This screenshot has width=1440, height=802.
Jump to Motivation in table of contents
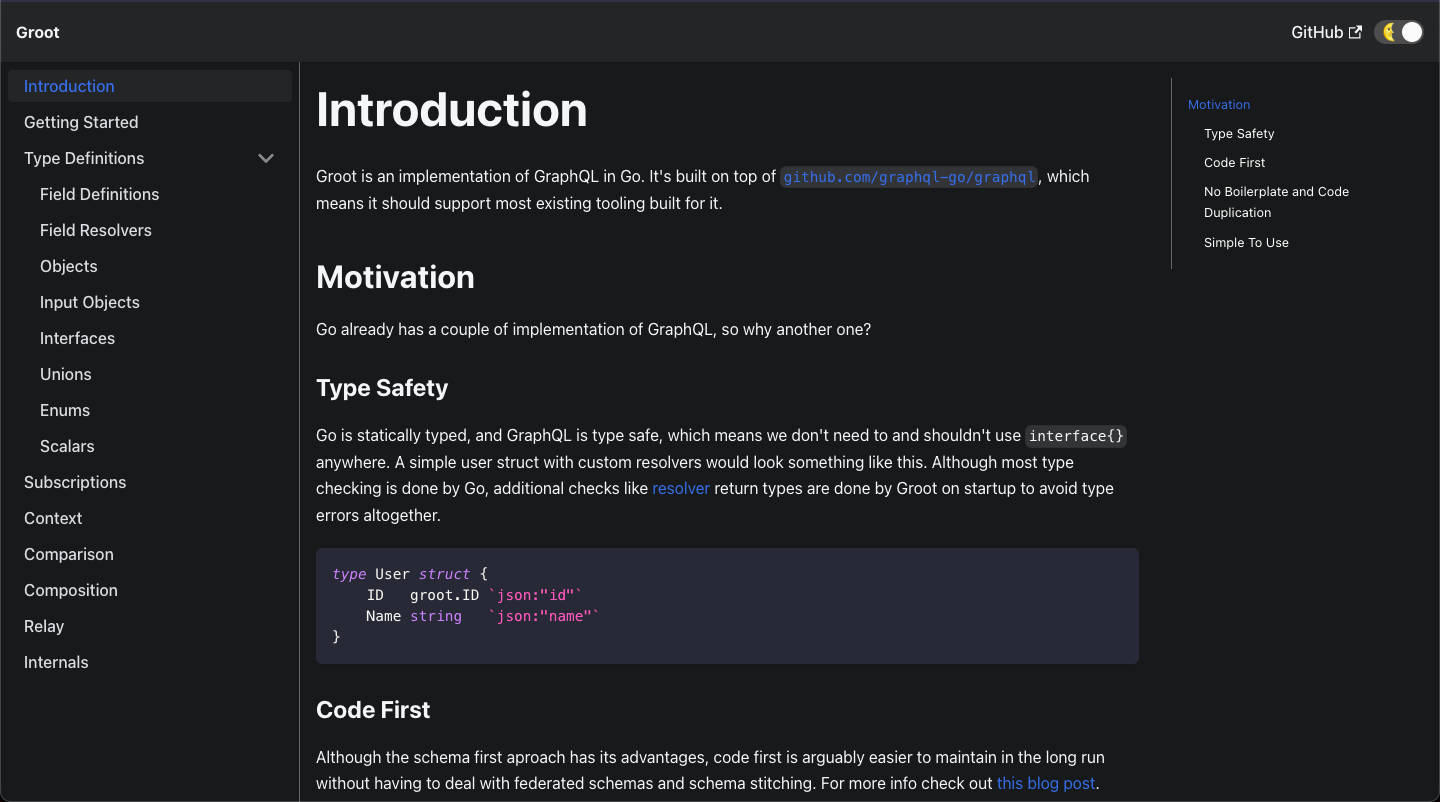pos(1219,104)
